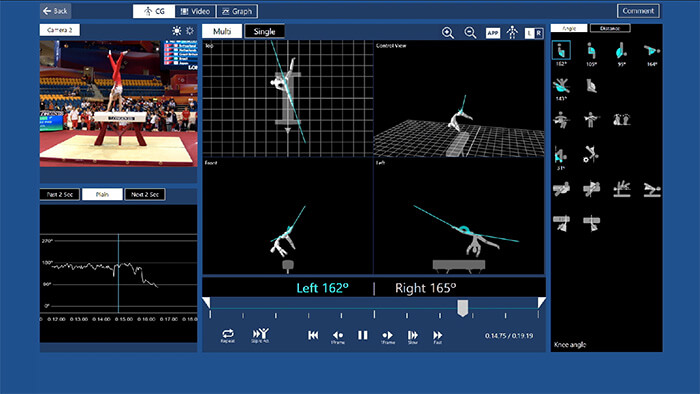Click the skip-to-skill figure icon
Image resolution: width=700 pixels, height=394 pixels.
[260, 336]
